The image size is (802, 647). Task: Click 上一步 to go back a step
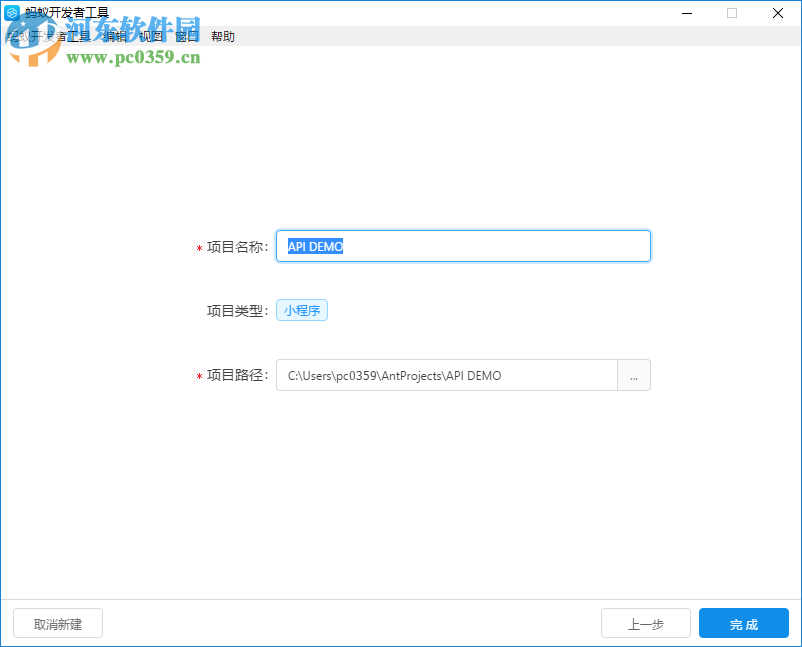click(645, 622)
